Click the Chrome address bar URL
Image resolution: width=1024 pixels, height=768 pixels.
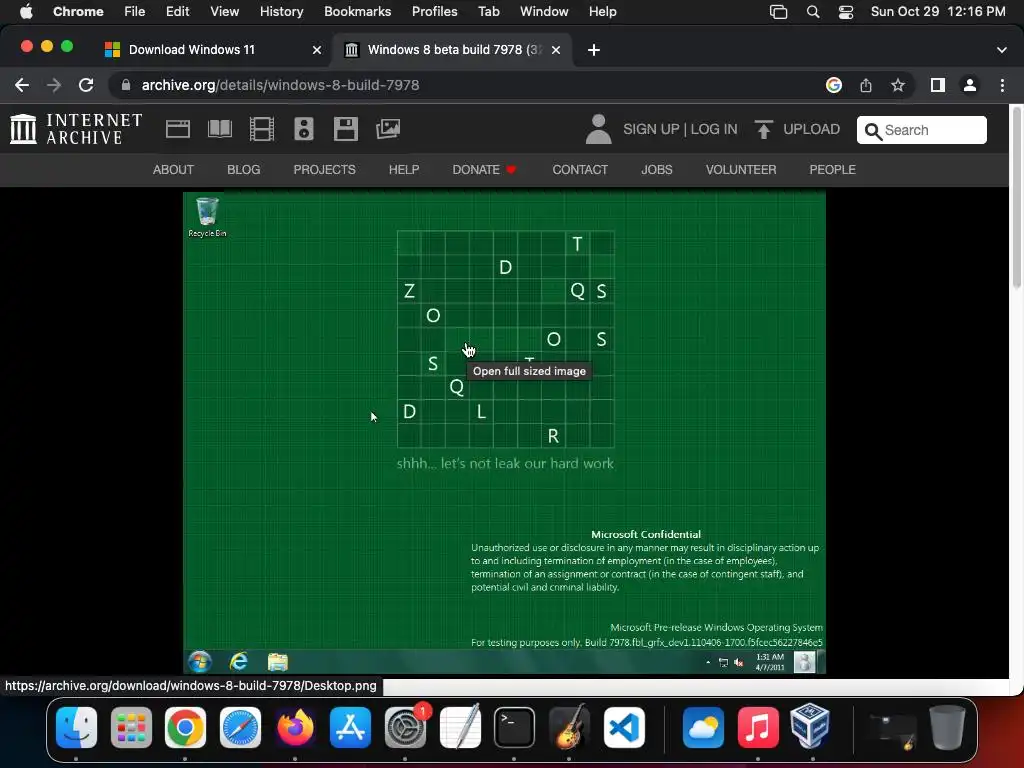tap(280, 85)
